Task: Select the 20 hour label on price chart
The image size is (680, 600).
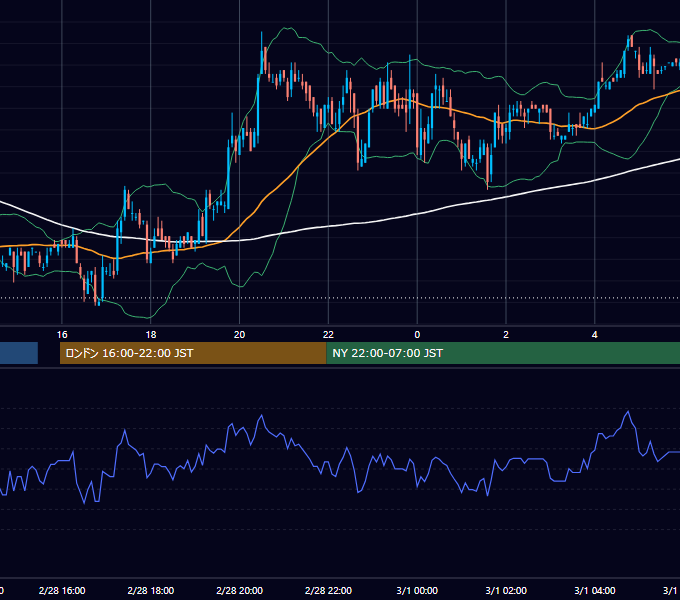Action: pyautogui.click(x=239, y=335)
